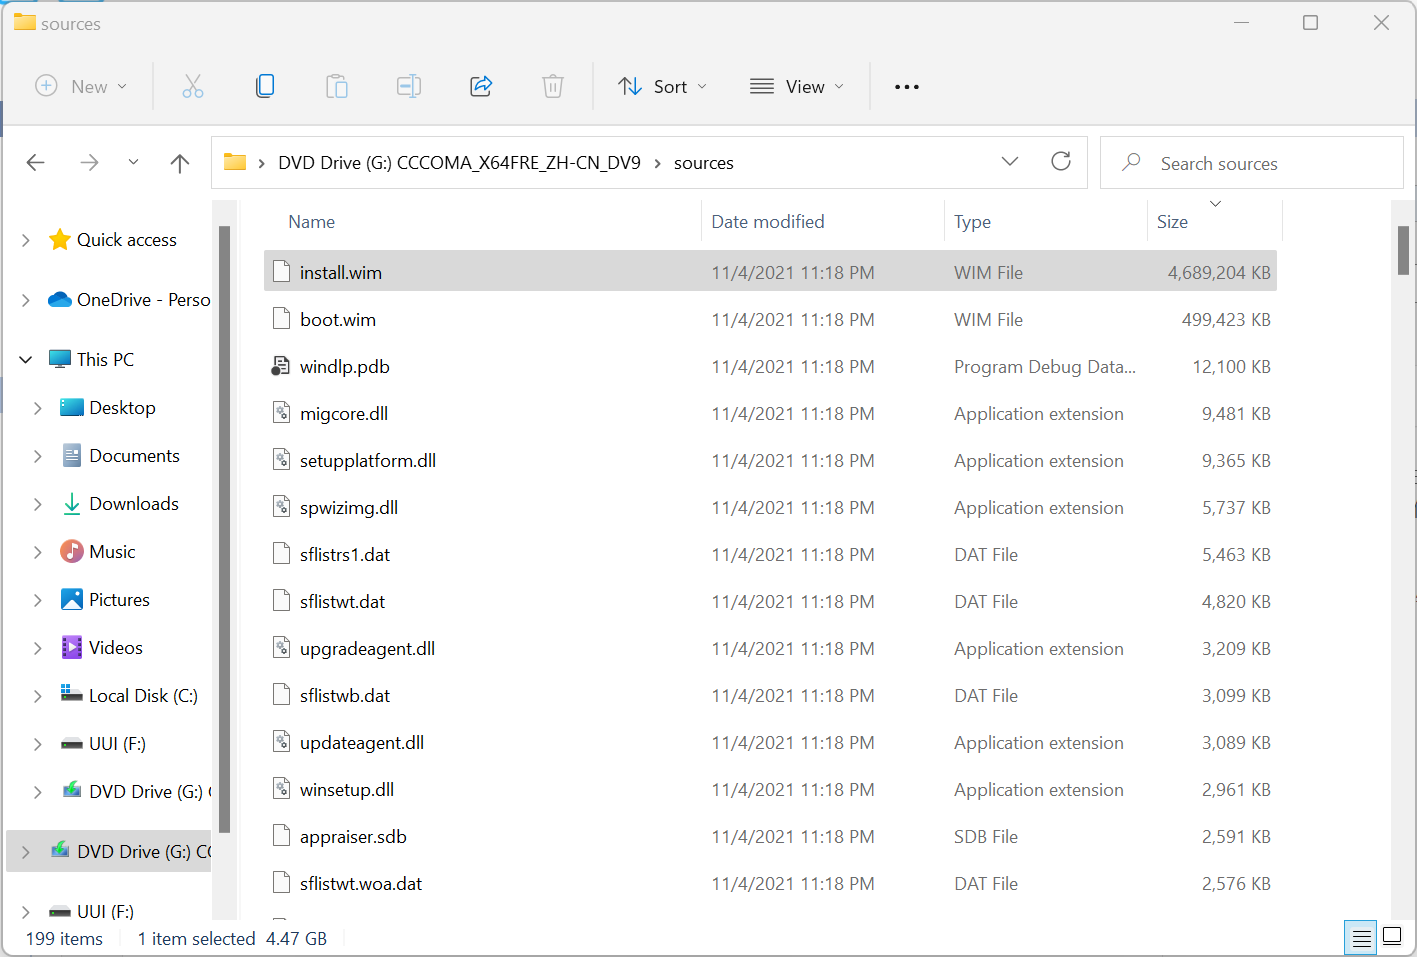Image resolution: width=1417 pixels, height=957 pixels.
Task: Select Desktop in navigation pane
Action: [x=122, y=408]
